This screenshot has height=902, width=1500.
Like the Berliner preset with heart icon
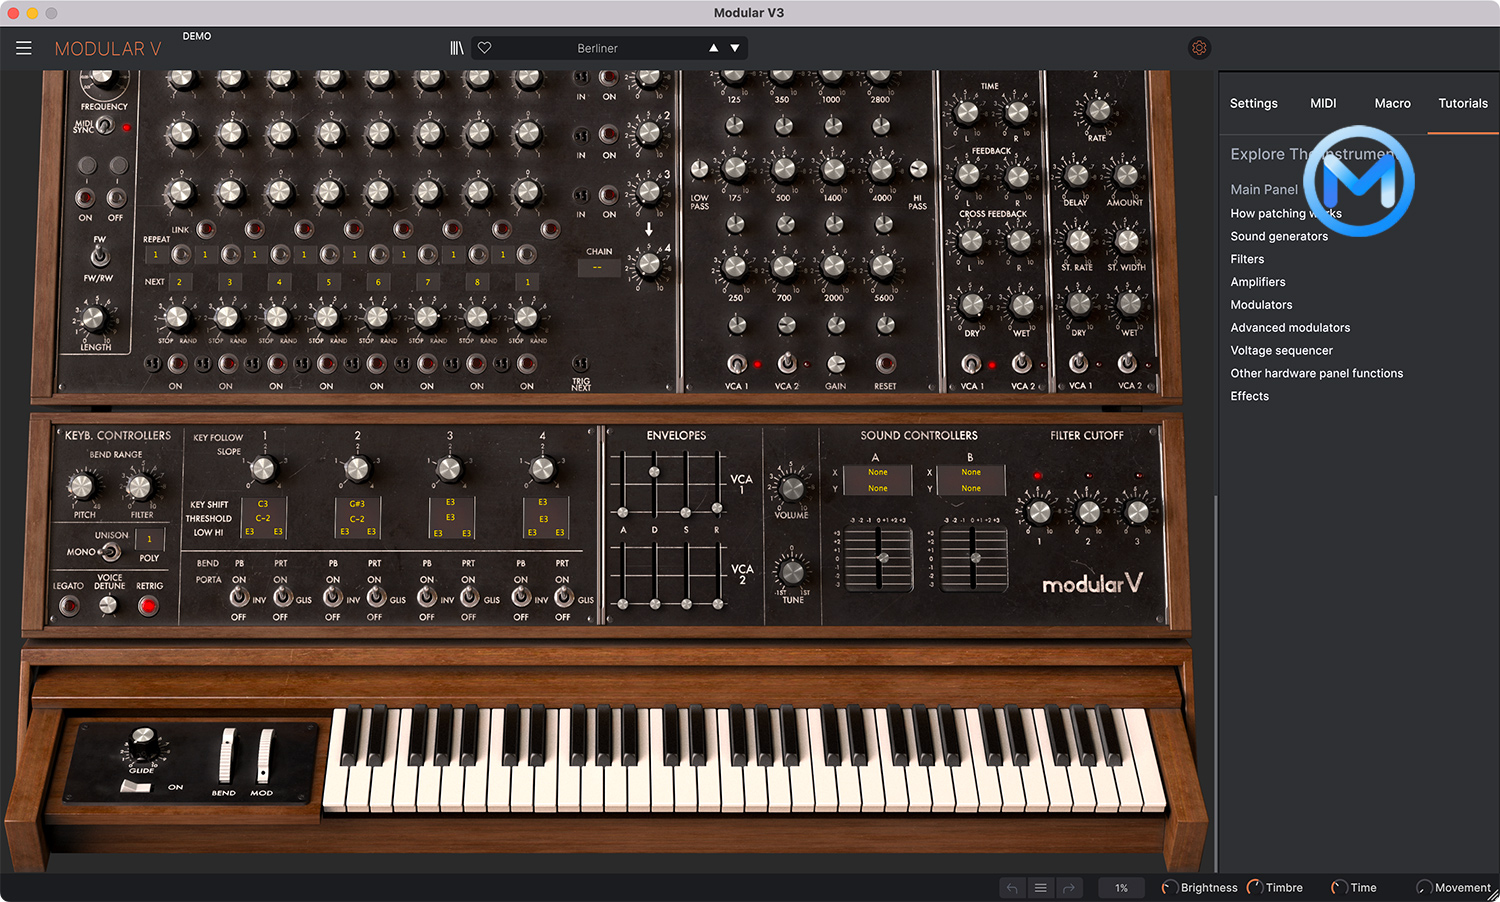click(x=484, y=48)
